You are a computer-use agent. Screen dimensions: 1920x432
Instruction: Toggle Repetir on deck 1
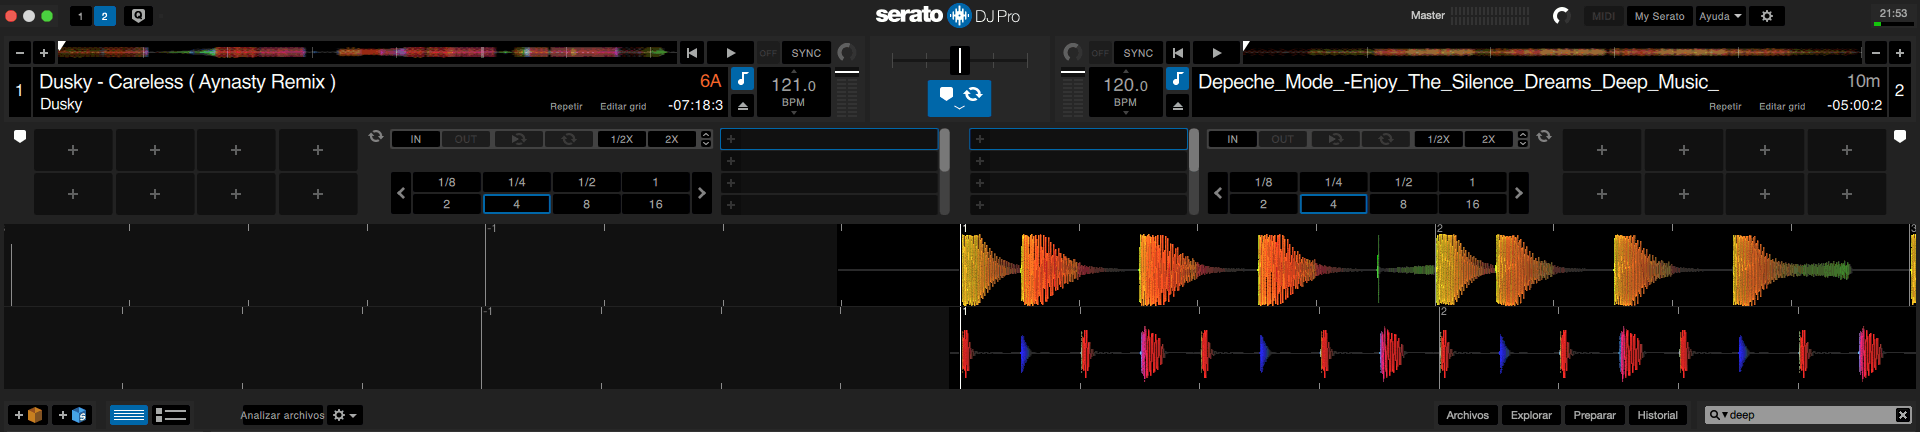(x=566, y=107)
